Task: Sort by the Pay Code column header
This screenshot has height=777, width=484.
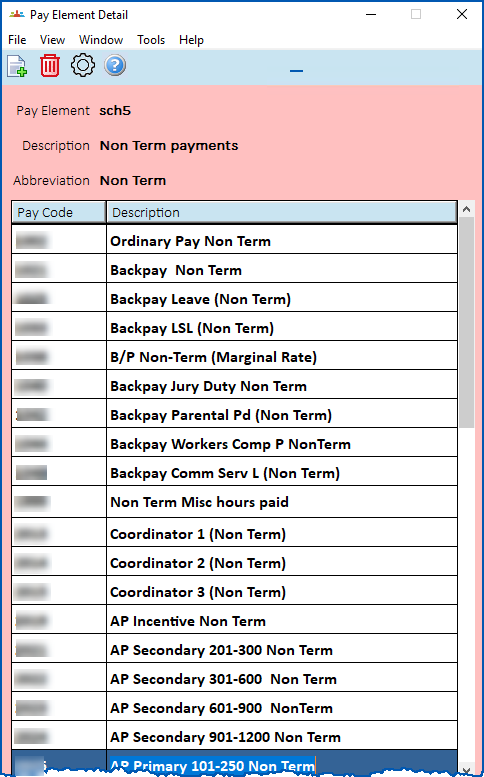Action: (x=59, y=213)
